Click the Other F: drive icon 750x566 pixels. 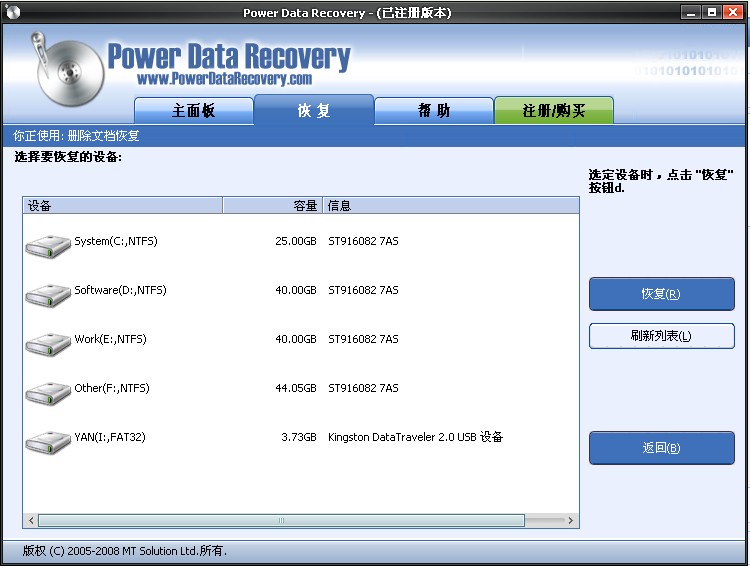(x=48, y=393)
